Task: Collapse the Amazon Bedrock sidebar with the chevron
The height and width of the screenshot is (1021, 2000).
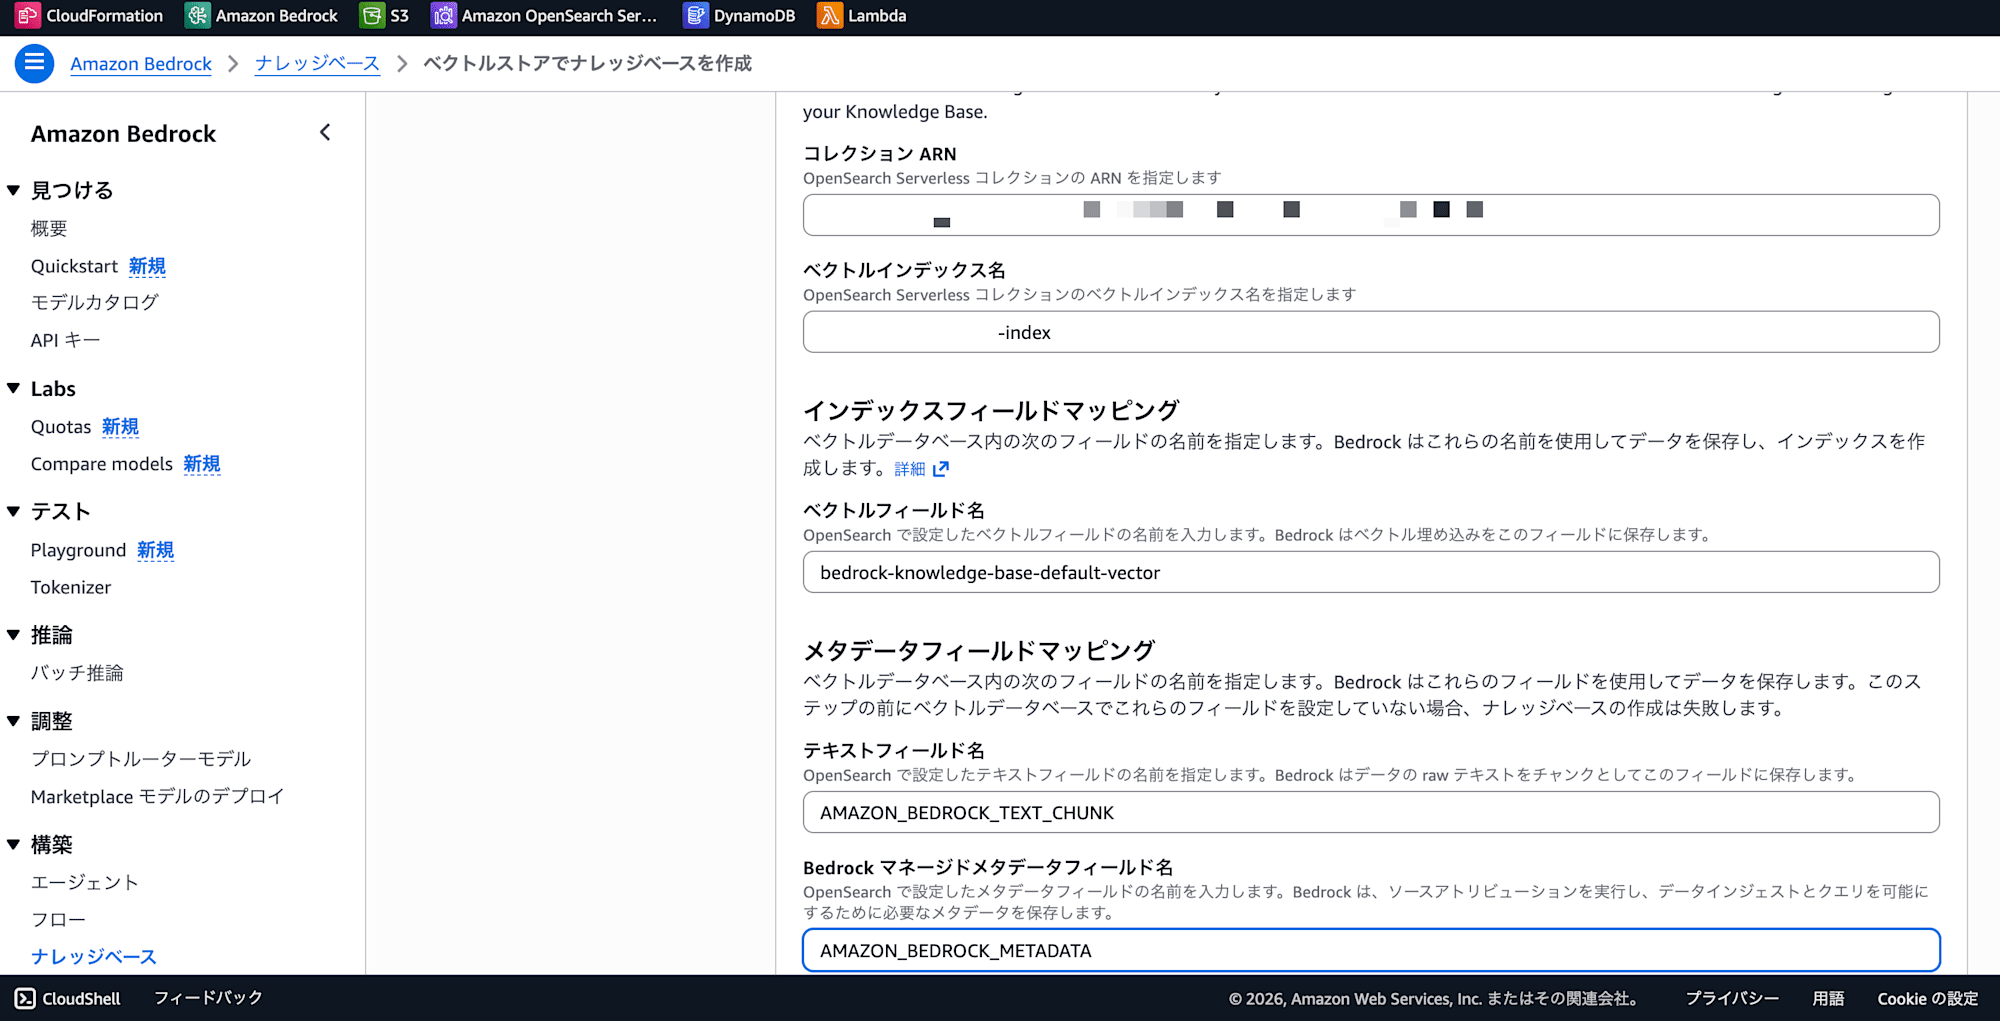Action: (x=325, y=133)
